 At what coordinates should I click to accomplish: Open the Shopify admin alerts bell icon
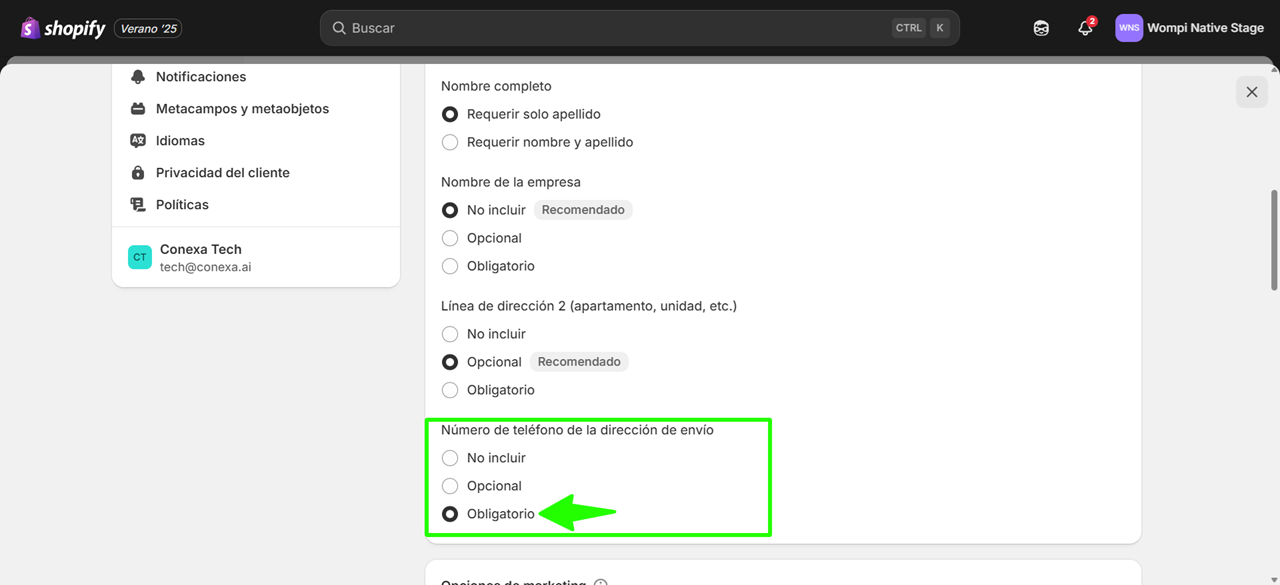coord(1085,27)
